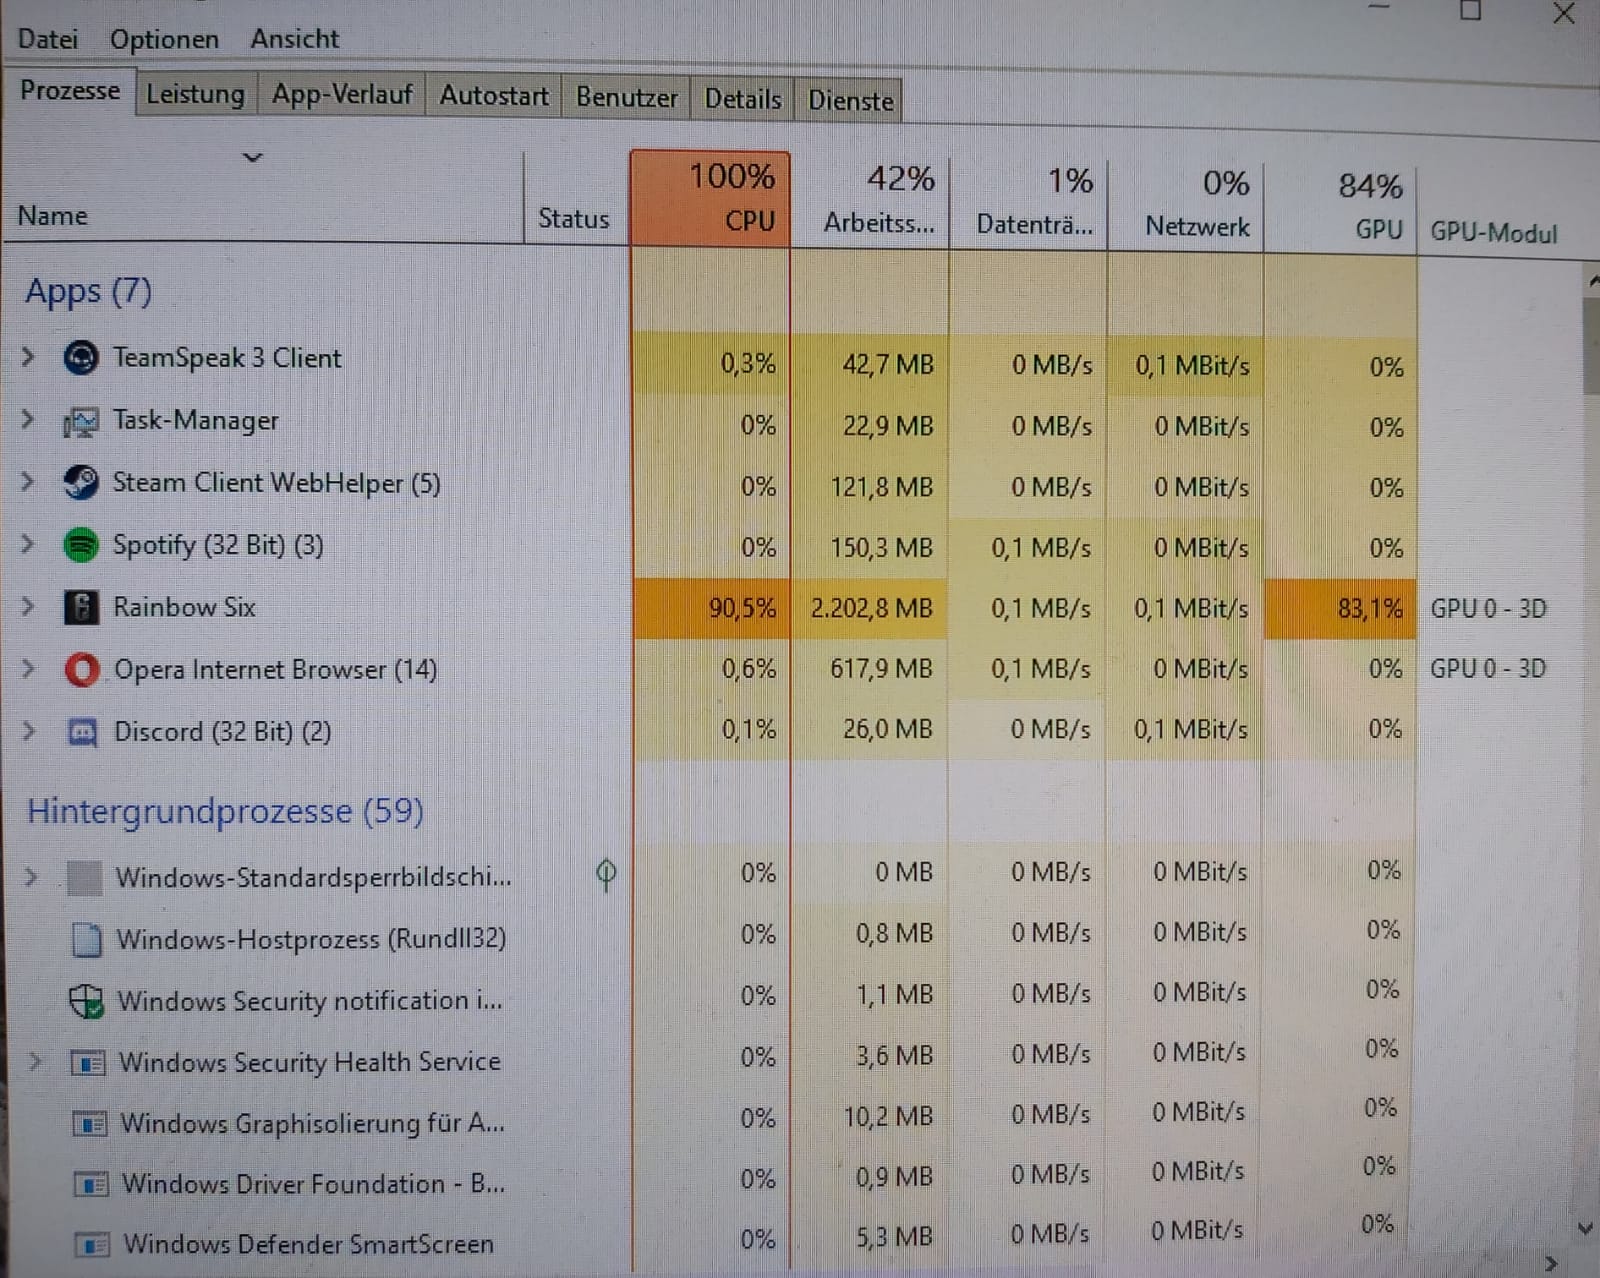Switch to the Dienste tab
Screen dimensions: 1600x1278
850,100
